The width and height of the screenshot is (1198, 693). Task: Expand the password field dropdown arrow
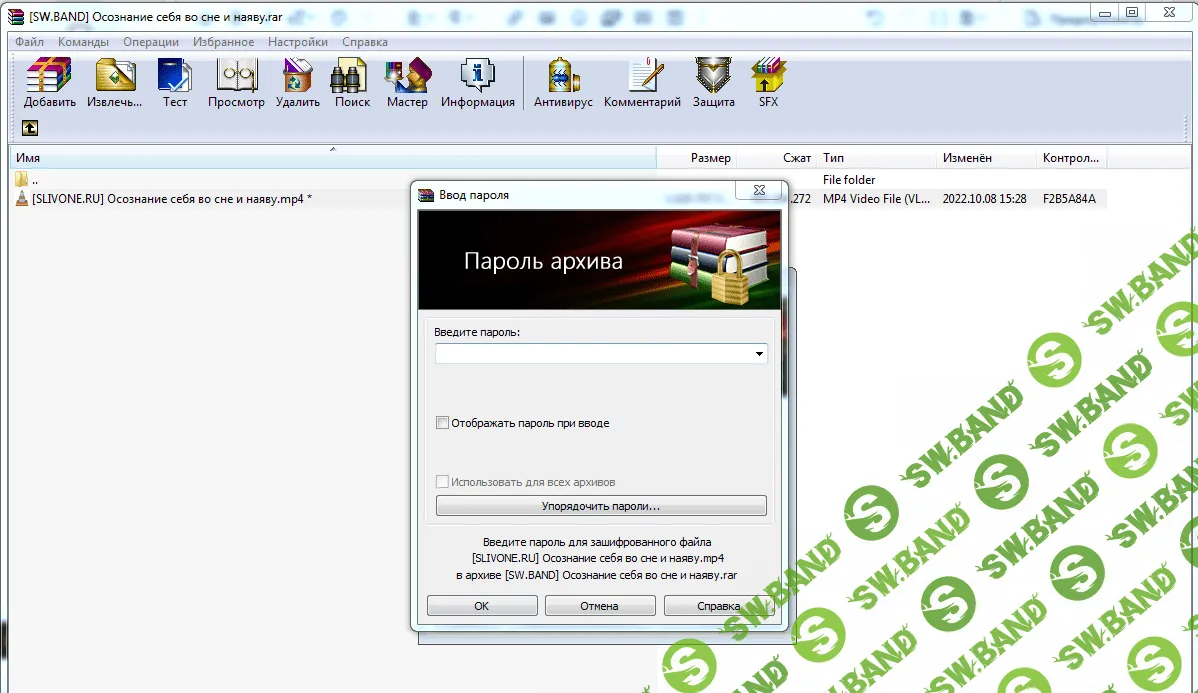point(759,354)
